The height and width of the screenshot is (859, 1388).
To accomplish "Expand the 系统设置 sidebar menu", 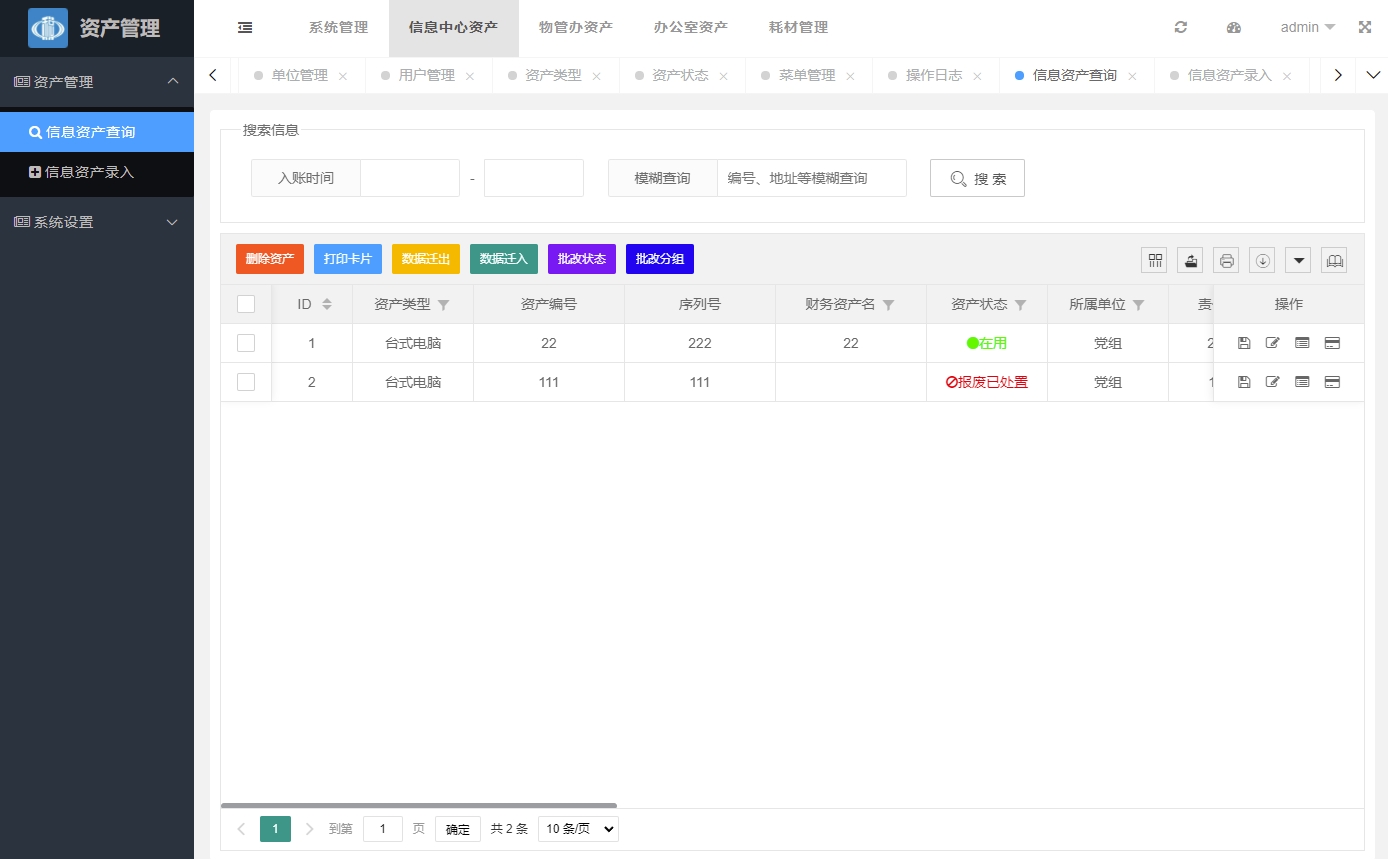I will [x=97, y=222].
